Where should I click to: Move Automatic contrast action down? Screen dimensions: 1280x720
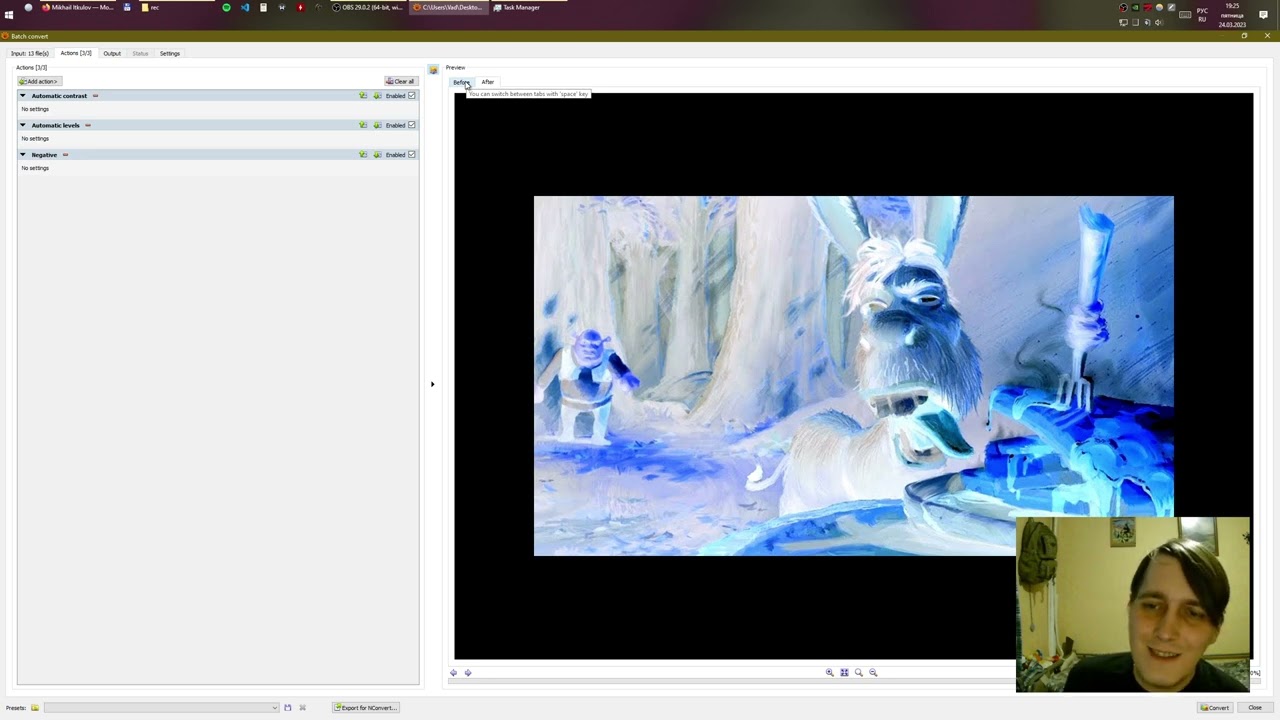click(377, 96)
